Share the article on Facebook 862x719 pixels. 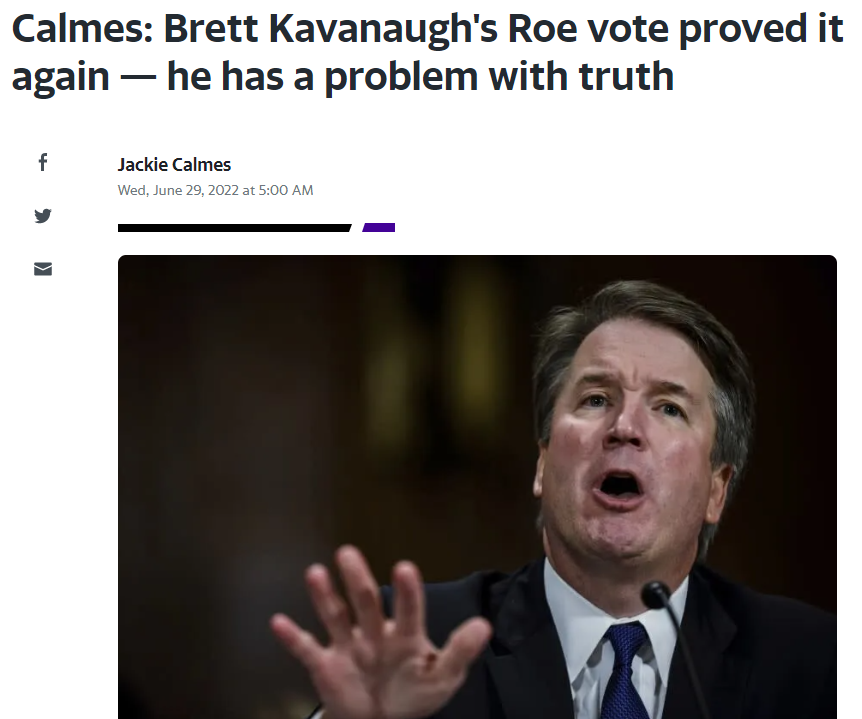click(x=42, y=162)
